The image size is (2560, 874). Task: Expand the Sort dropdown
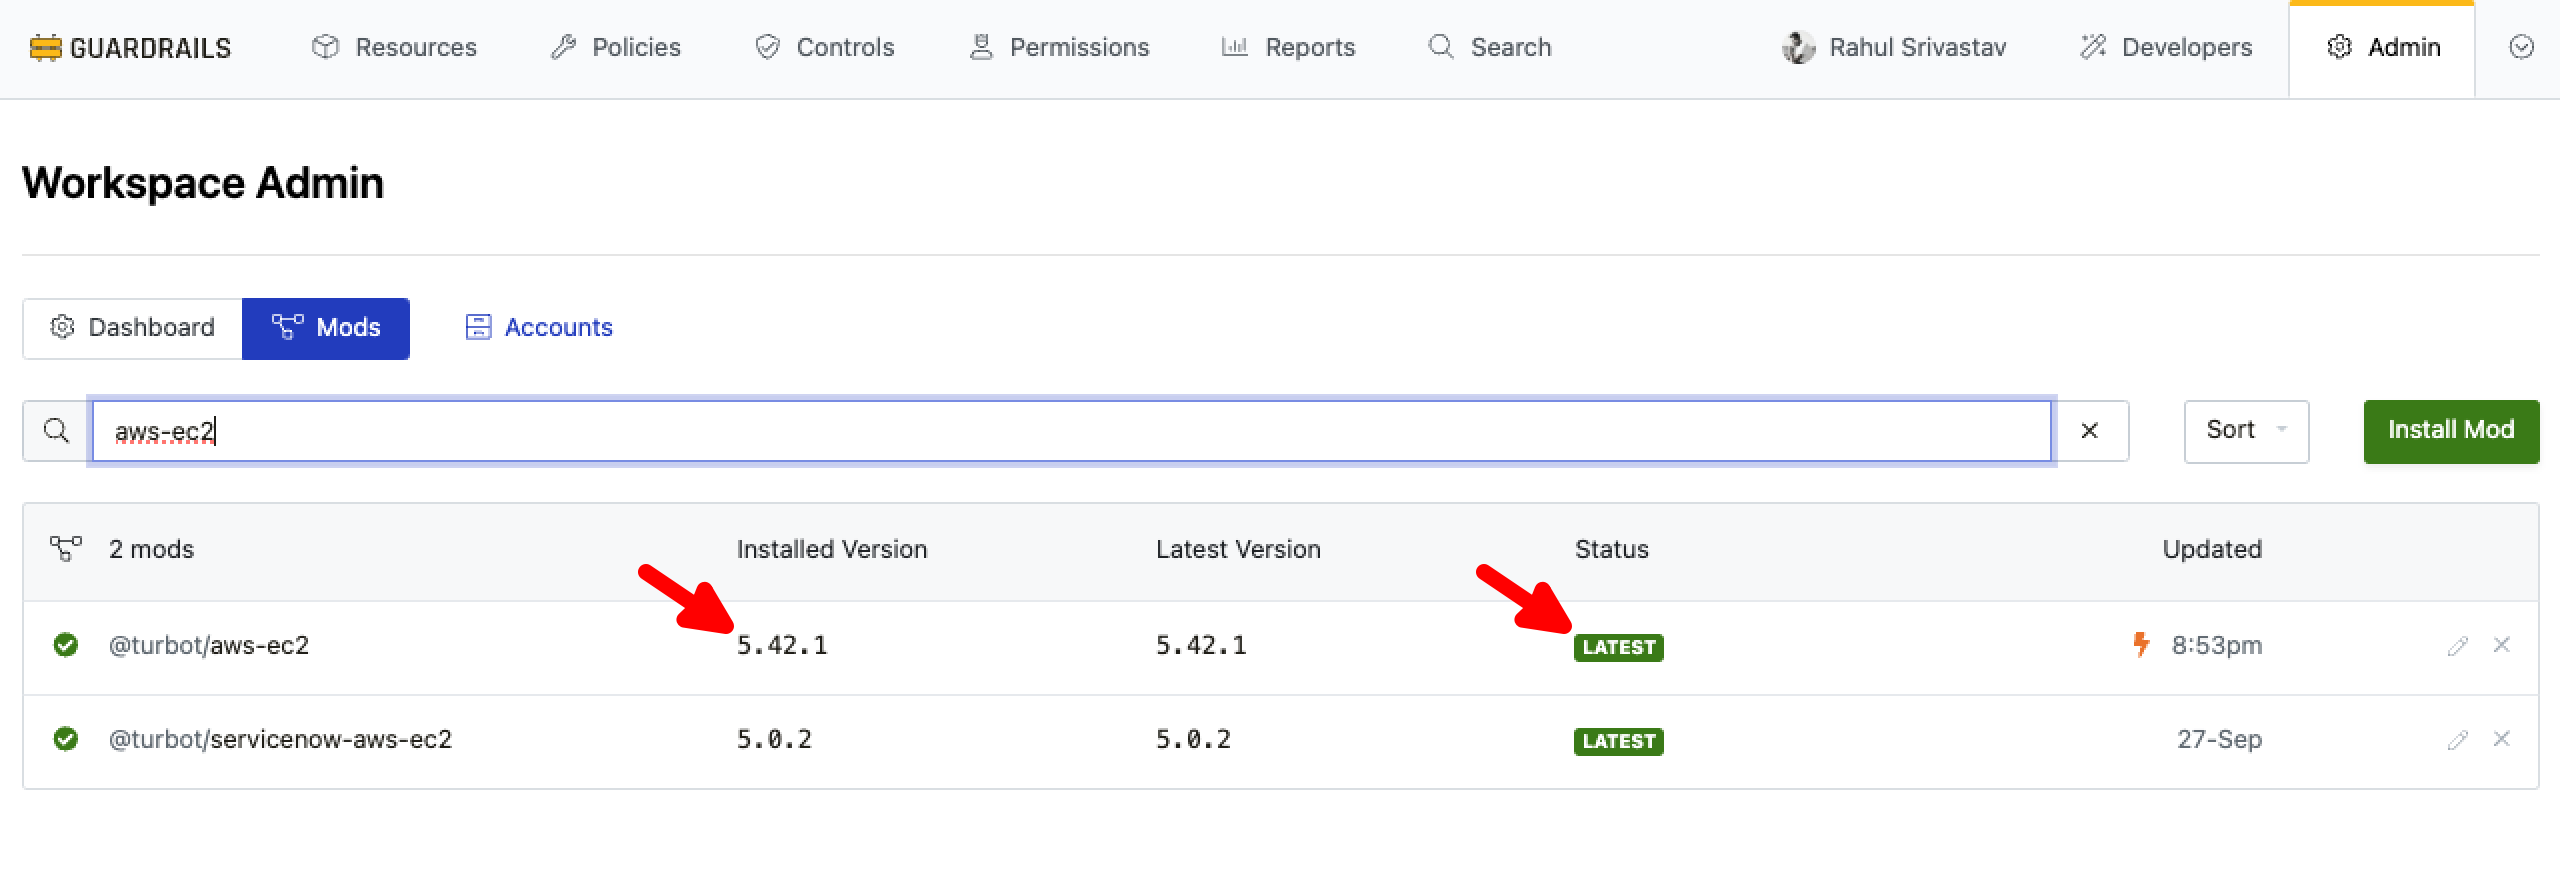coord(2245,431)
